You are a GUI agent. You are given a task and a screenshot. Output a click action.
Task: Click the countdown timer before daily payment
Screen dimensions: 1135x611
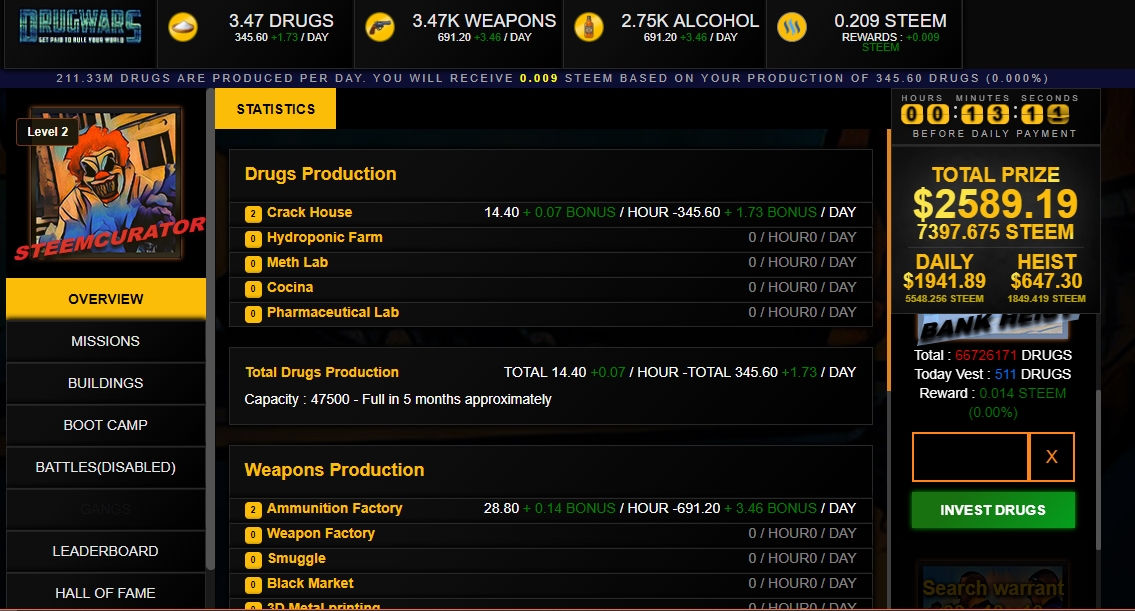coord(984,114)
